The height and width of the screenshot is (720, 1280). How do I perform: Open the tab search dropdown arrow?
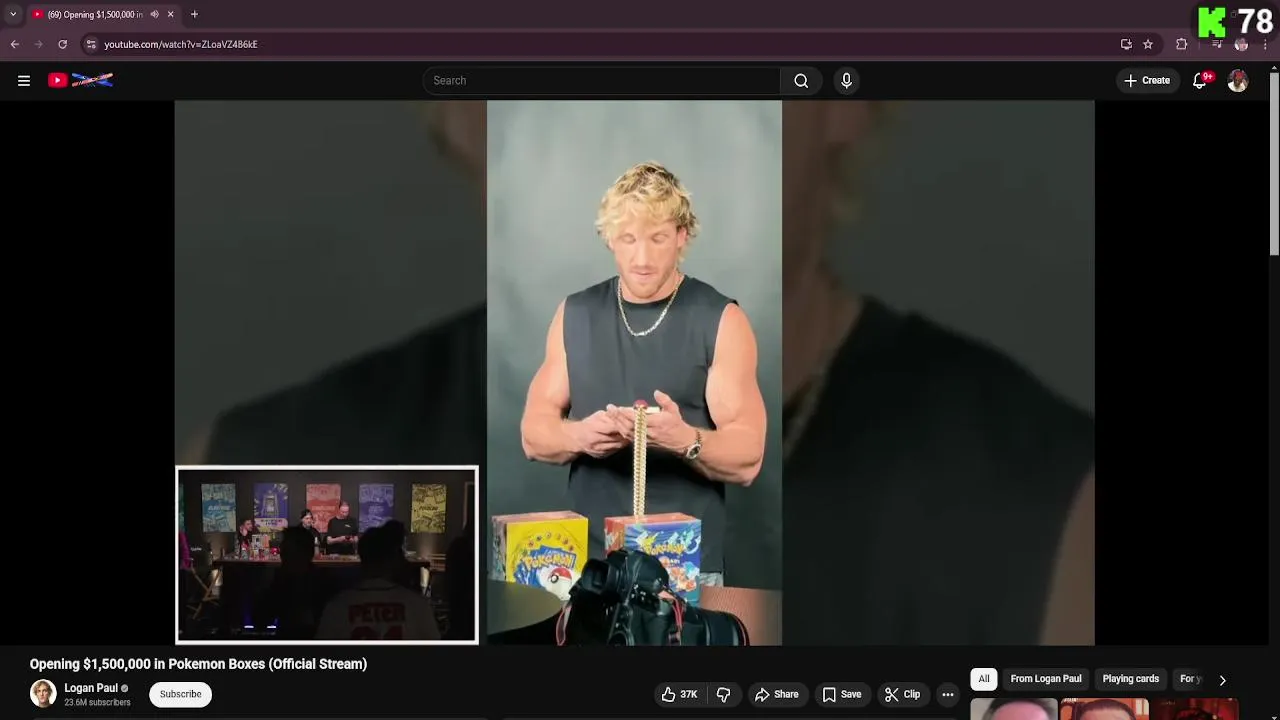[12, 14]
